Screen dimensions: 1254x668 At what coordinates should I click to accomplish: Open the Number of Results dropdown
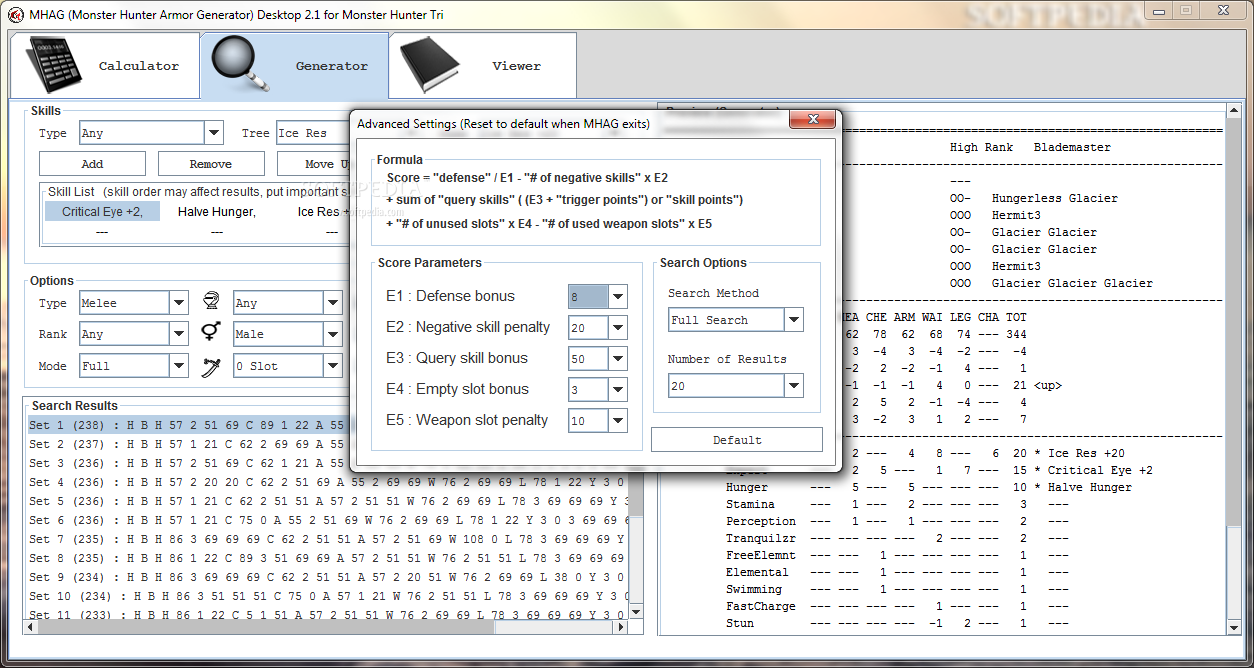794,385
